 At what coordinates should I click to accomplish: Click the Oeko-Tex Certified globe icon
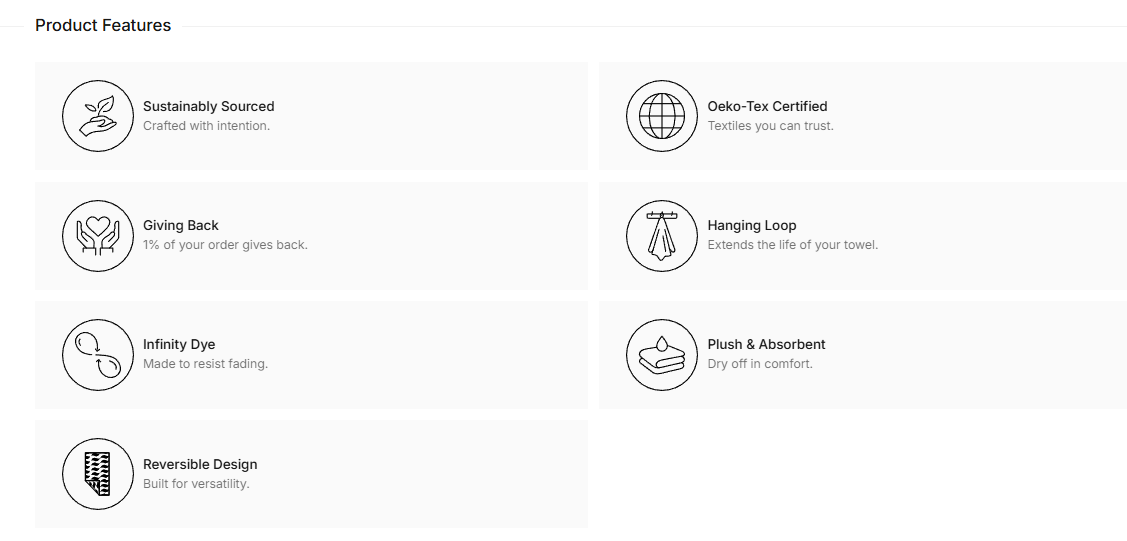[x=662, y=116]
